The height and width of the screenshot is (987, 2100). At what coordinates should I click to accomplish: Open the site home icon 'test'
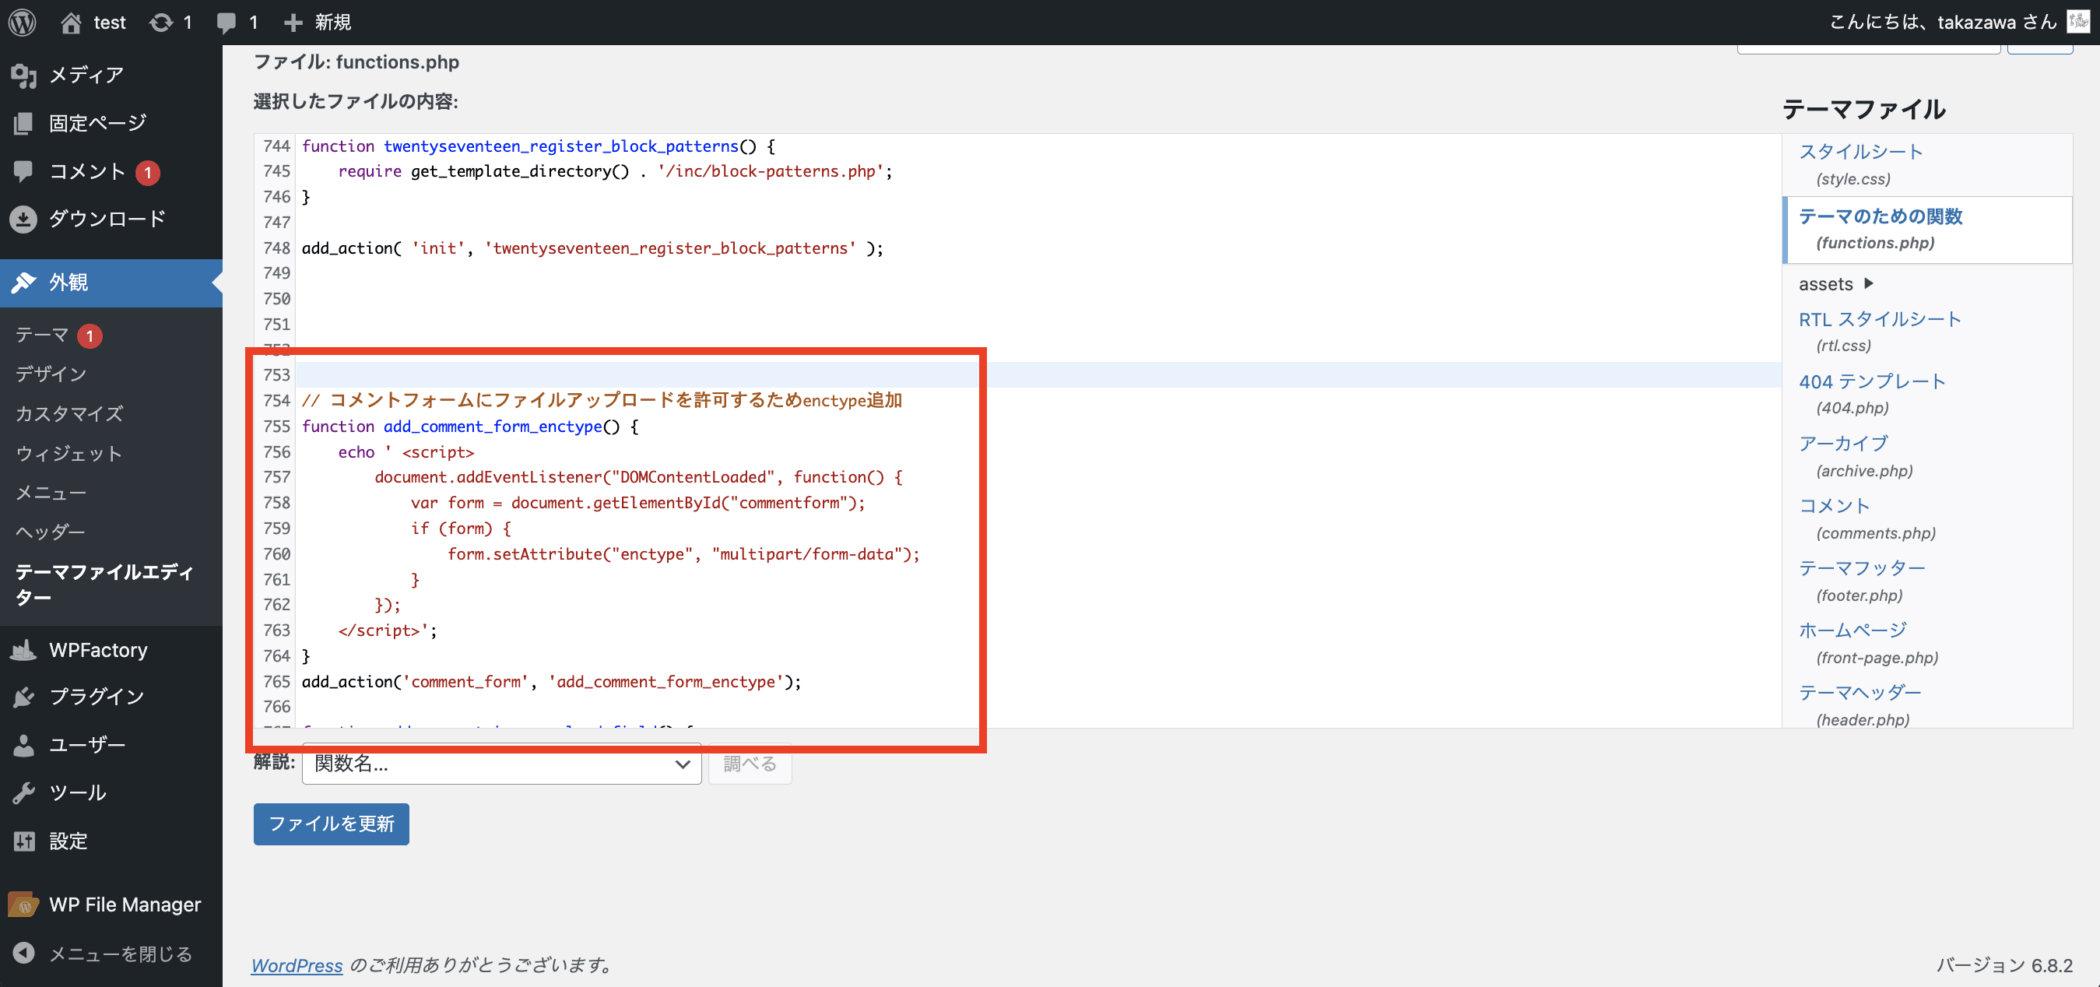tap(71, 22)
